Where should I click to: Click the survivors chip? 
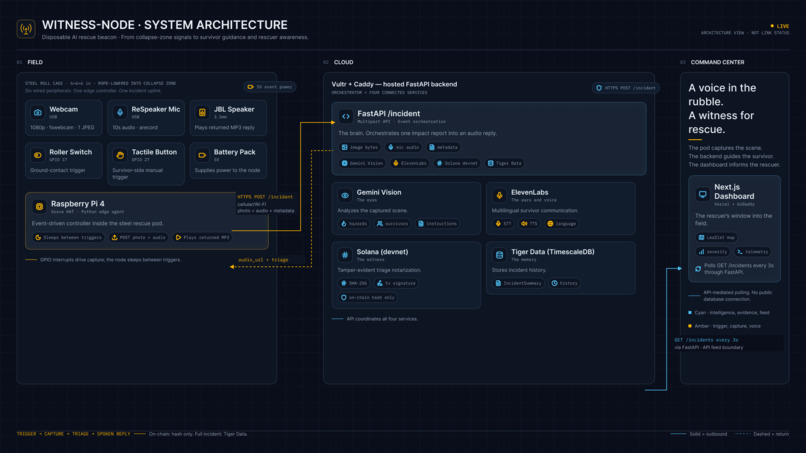pos(393,224)
